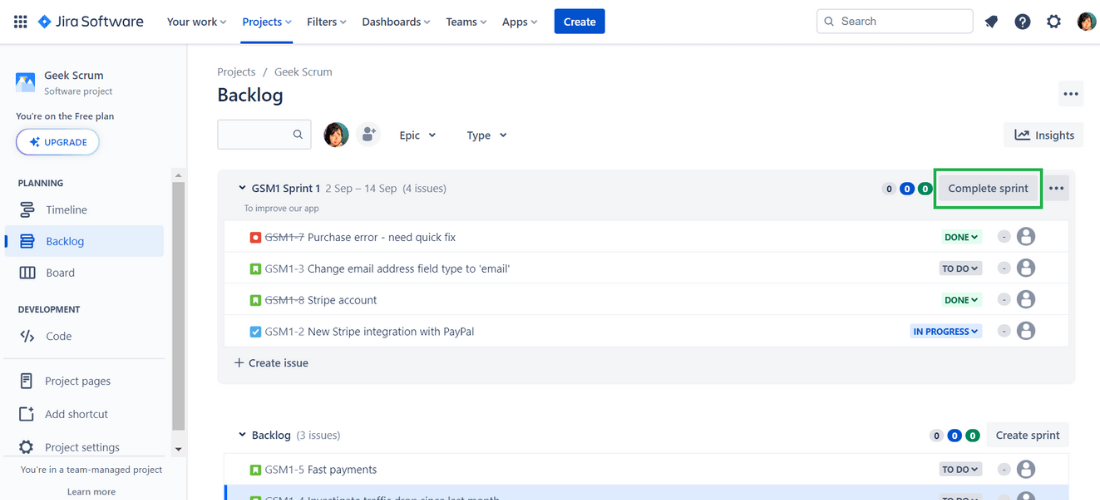Open the Your work menu

(x=196, y=22)
